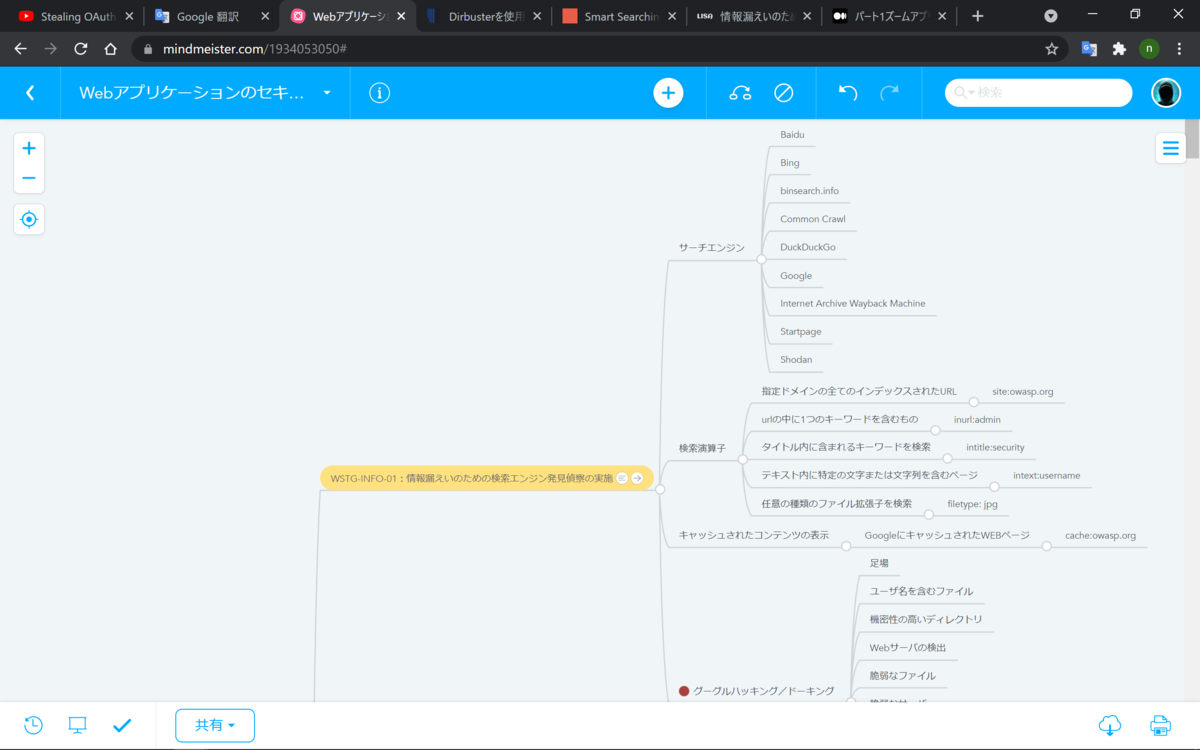1200x750 pixels.
Task: Start presentation mode icon
Action: pos(78,725)
